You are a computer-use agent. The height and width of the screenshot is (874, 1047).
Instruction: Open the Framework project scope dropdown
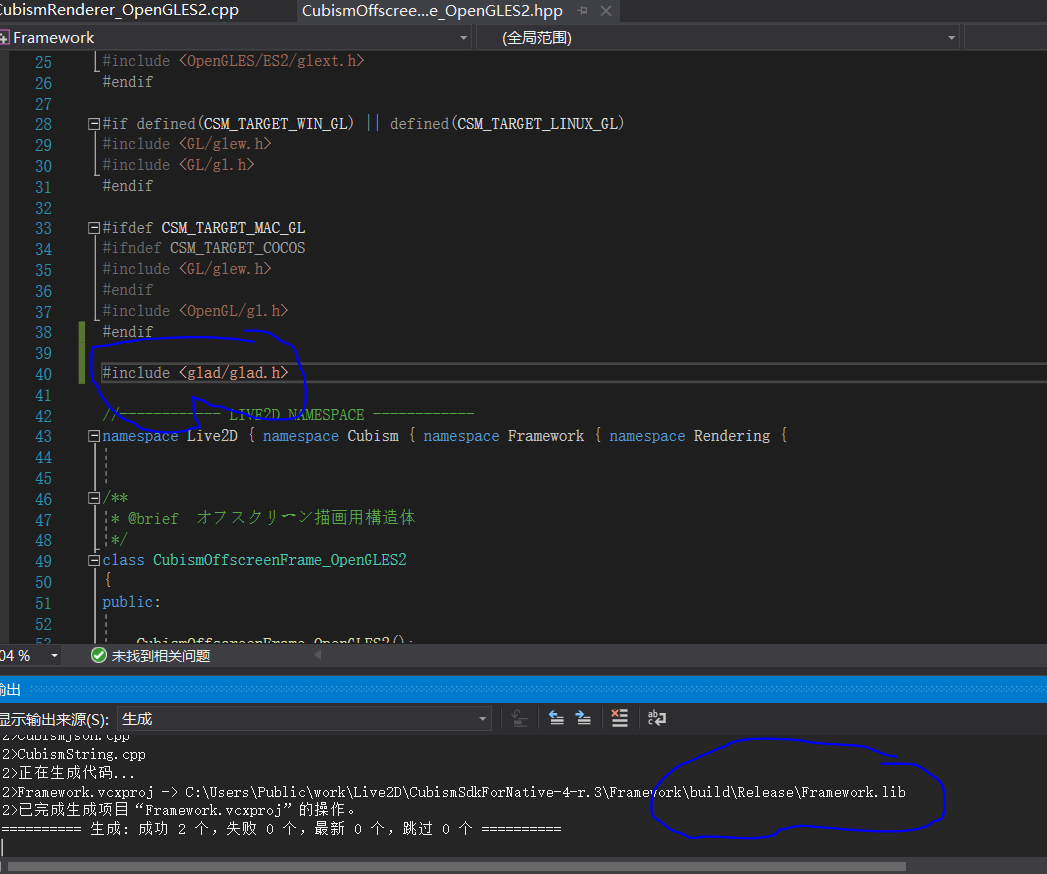(x=463, y=38)
